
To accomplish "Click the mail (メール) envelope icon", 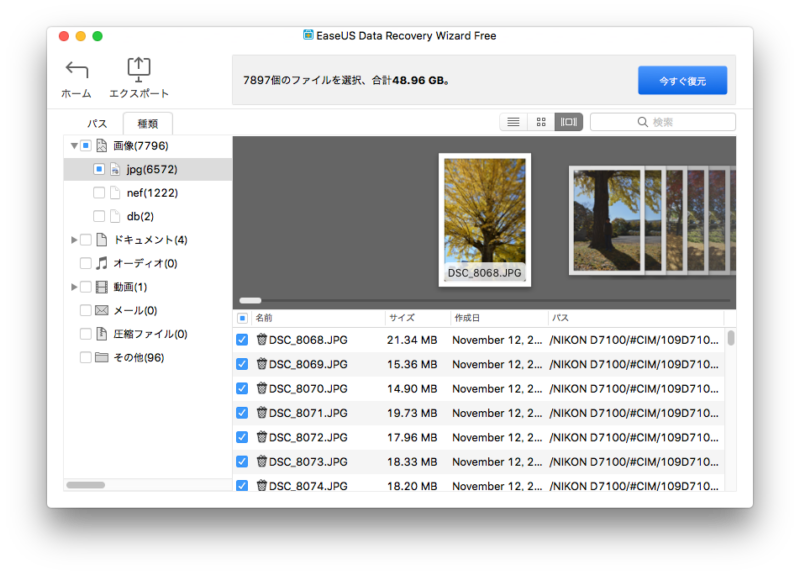I will point(101,311).
